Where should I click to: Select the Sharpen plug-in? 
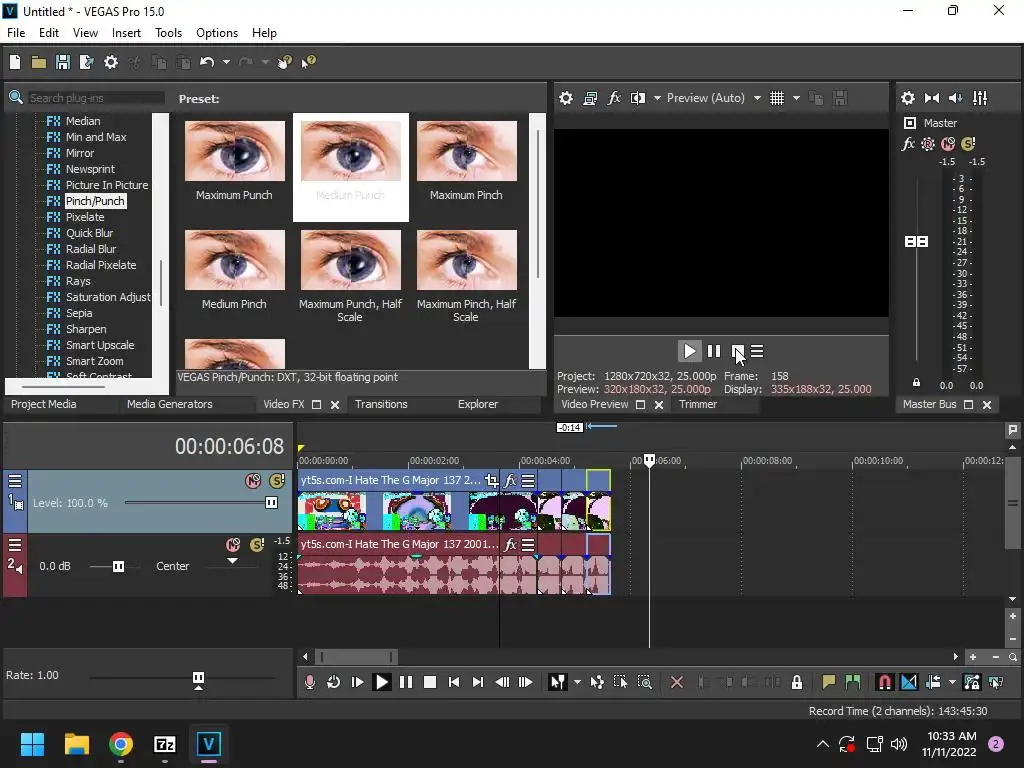click(x=86, y=329)
